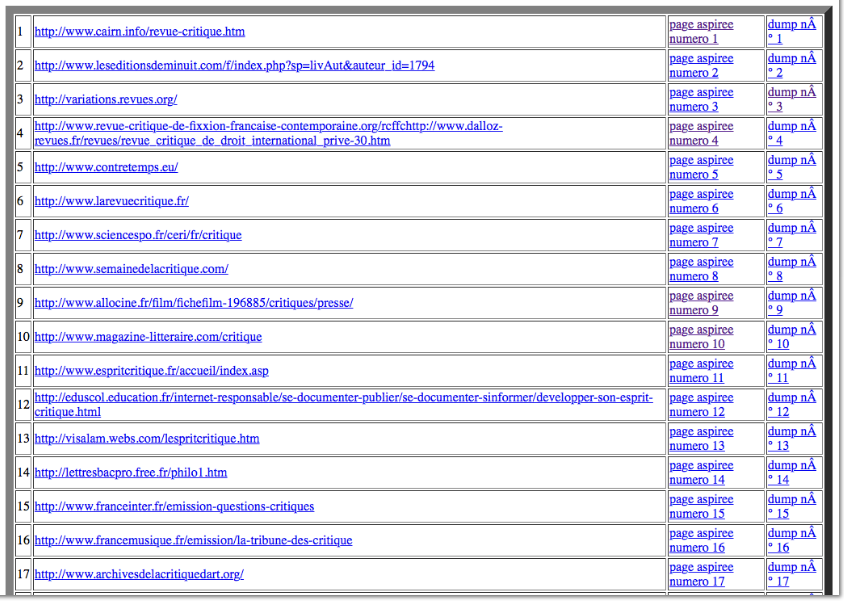Image resolution: width=844 pixels, height=601 pixels.
Task: Click 'page aspiree numero 3'
Action: [x=701, y=100]
